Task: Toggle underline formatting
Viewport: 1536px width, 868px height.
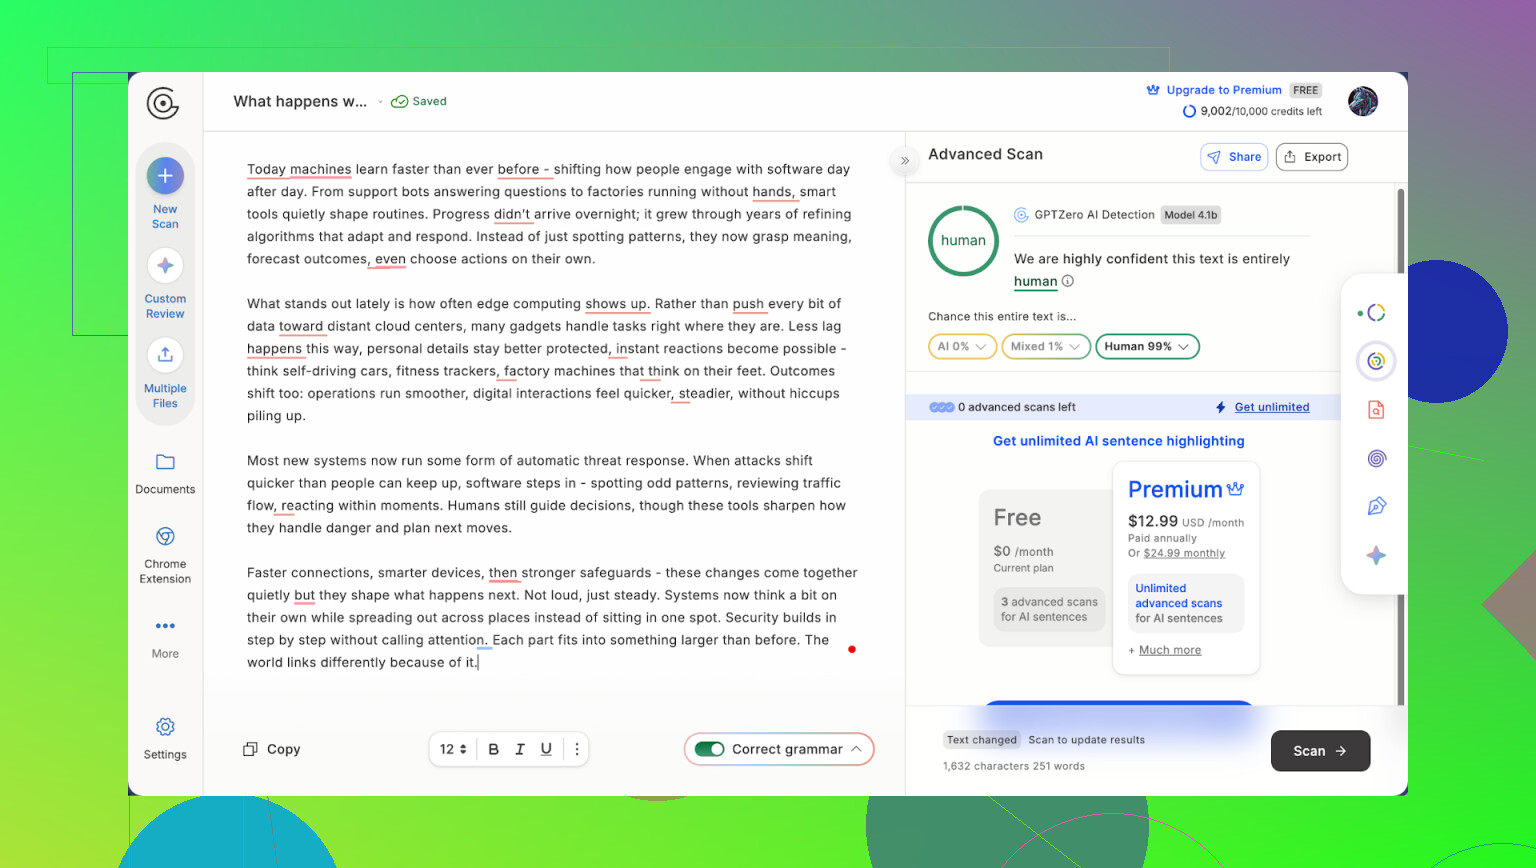Action: pyautogui.click(x=546, y=749)
